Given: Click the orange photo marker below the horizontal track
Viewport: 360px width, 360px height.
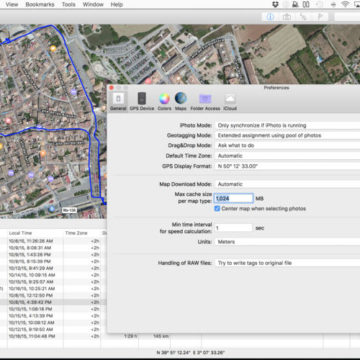Looking at the screenshot, I should click(x=43, y=153).
